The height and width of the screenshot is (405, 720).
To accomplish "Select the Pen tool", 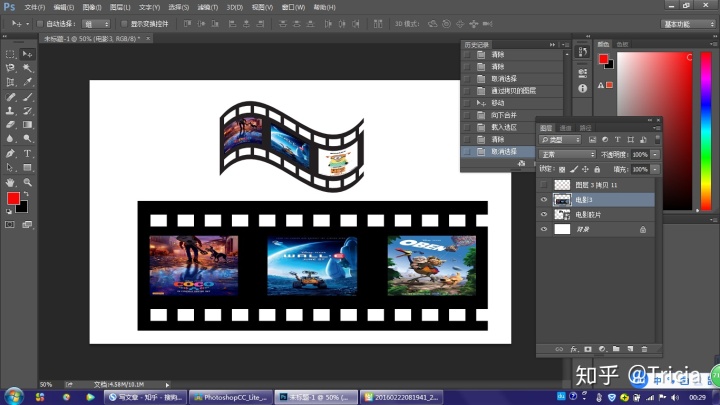I will point(10,153).
